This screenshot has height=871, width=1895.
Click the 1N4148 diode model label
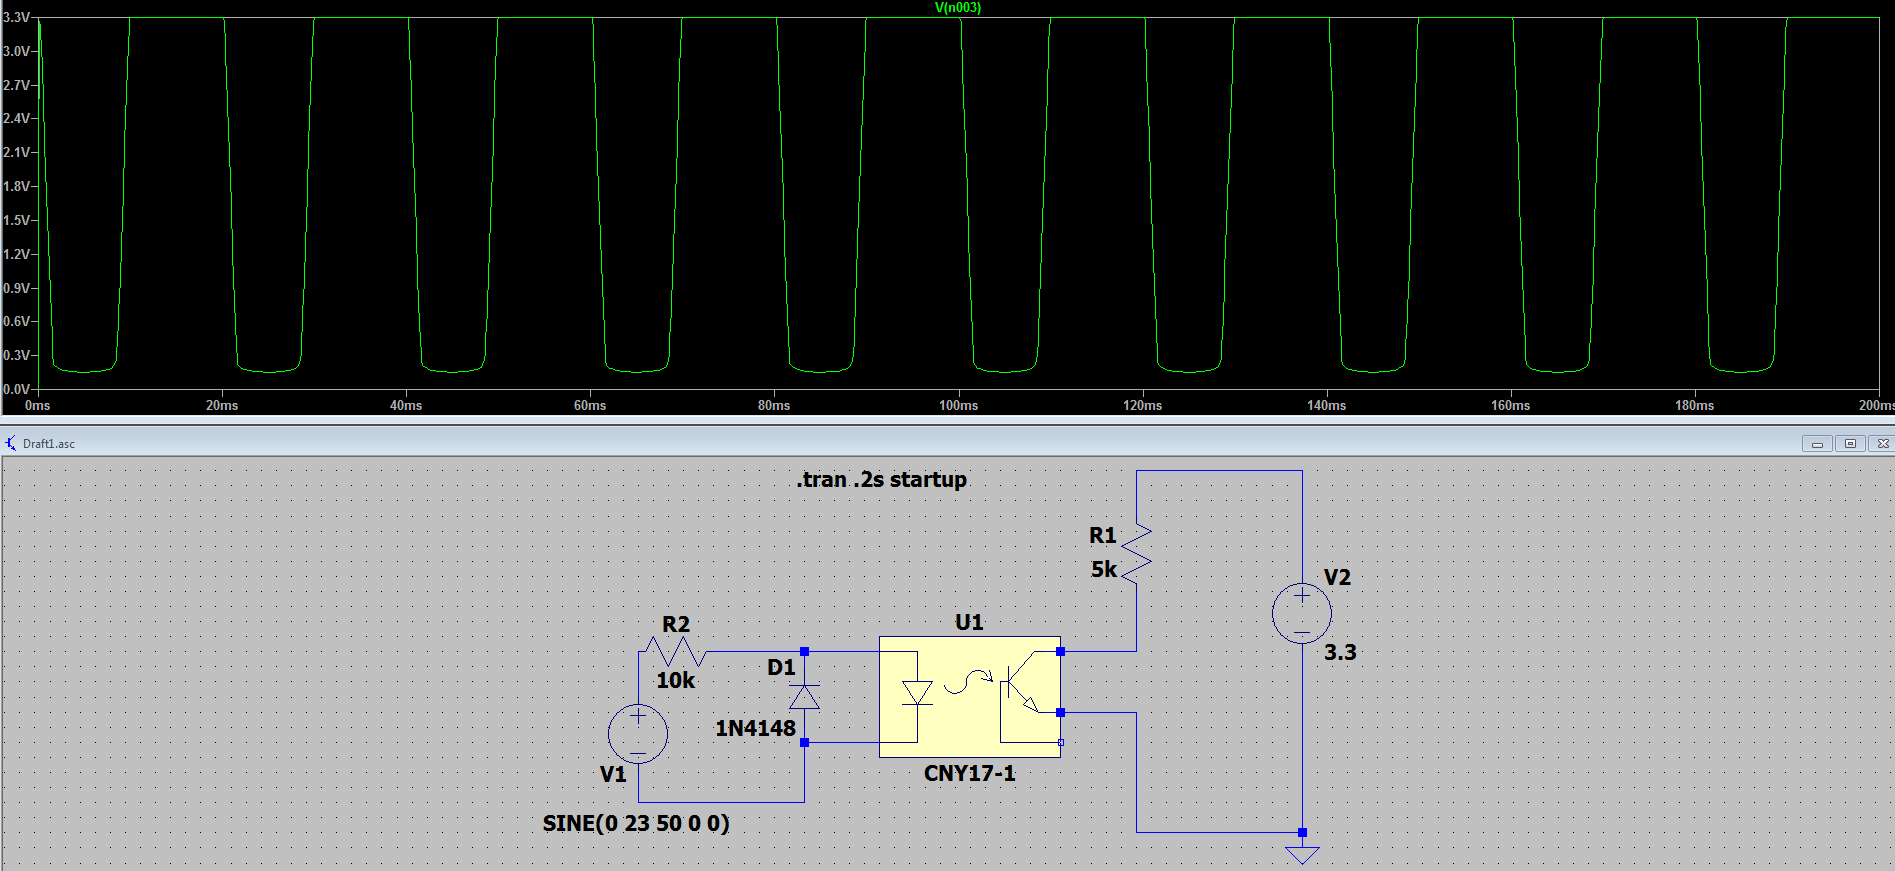(755, 729)
